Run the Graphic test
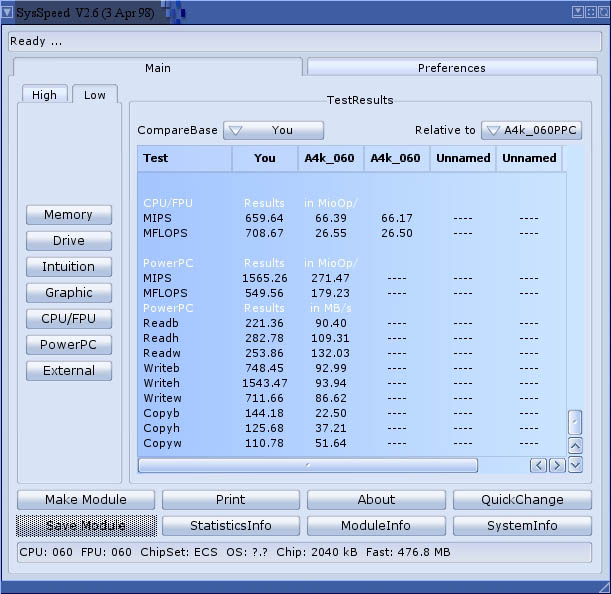This screenshot has width=611, height=594. (x=69, y=293)
